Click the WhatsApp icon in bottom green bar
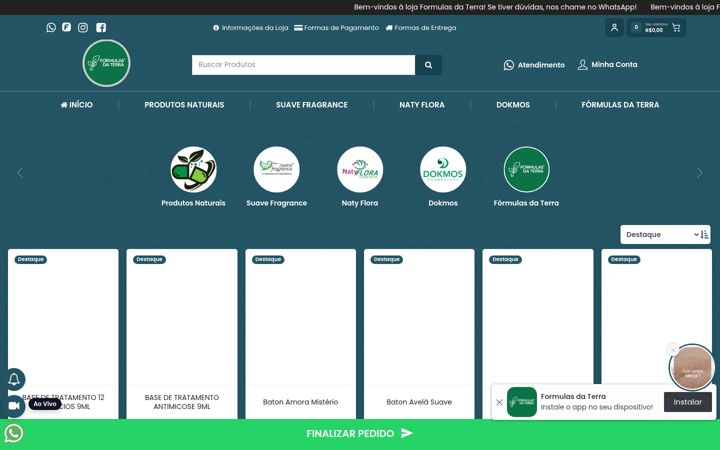The image size is (720, 450). (14, 433)
